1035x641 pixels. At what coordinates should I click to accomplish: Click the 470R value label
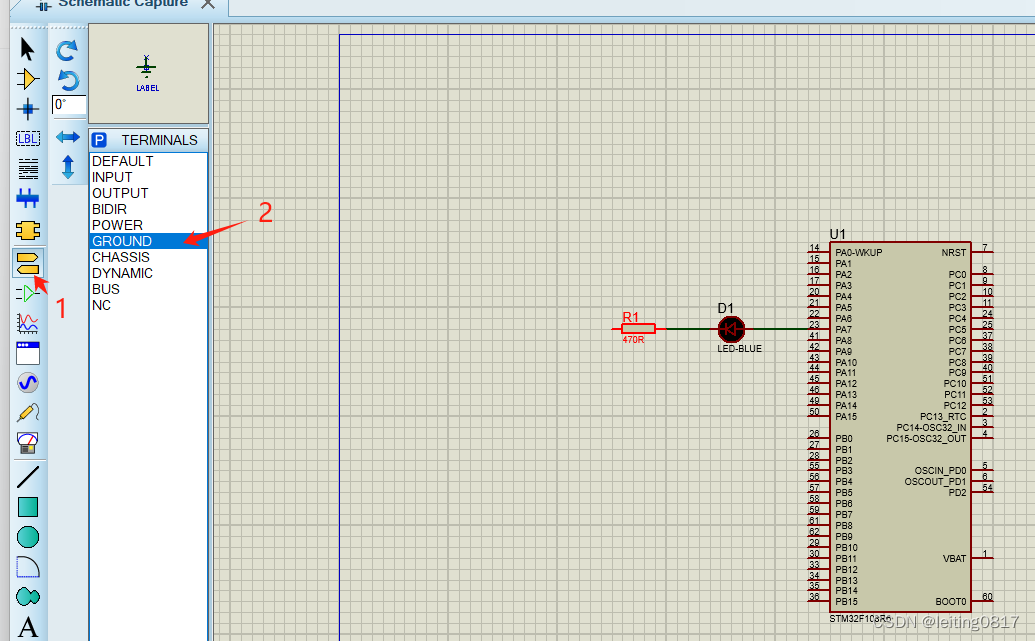[x=633, y=340]
